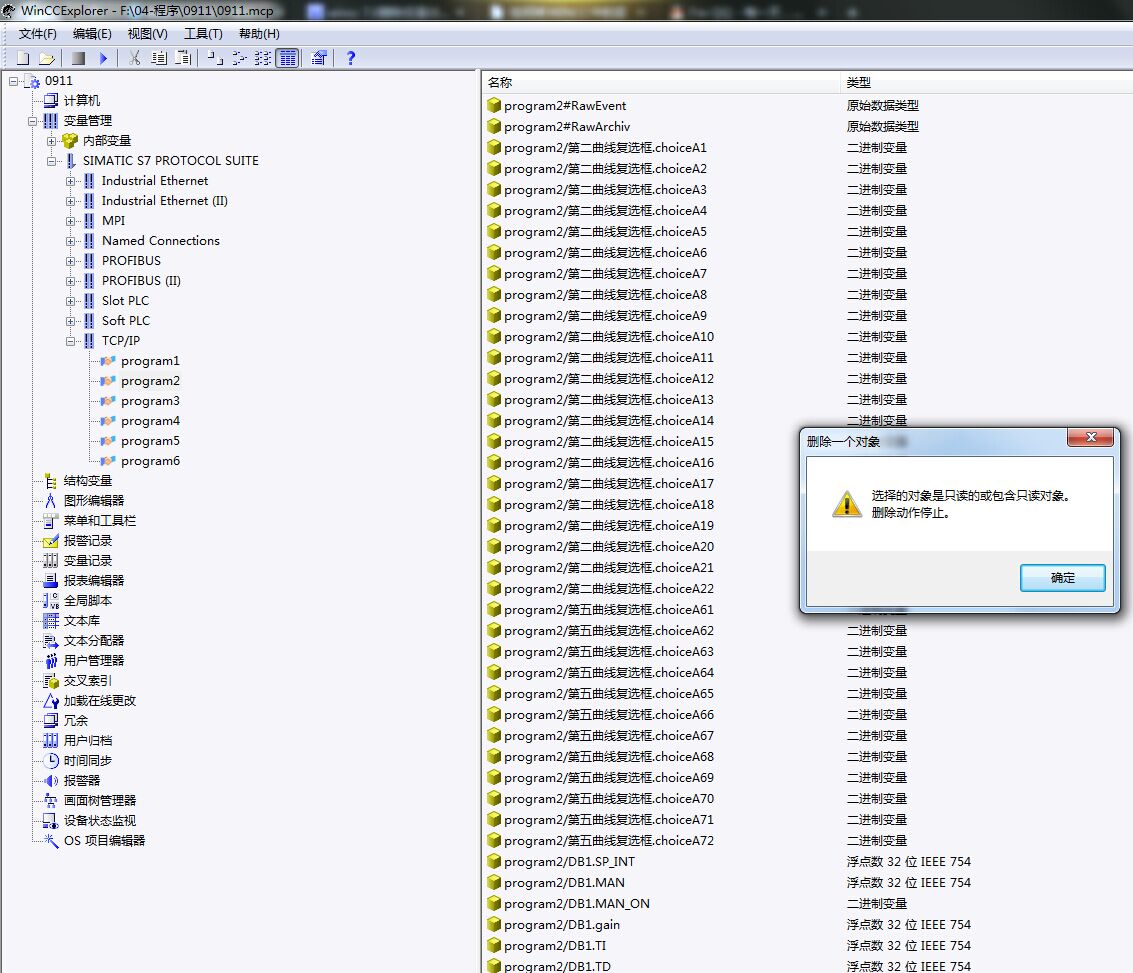The image size is (1133, 973).
Task: Select tag program2/DB1.MAN_ON
Action: pos(577,904)
